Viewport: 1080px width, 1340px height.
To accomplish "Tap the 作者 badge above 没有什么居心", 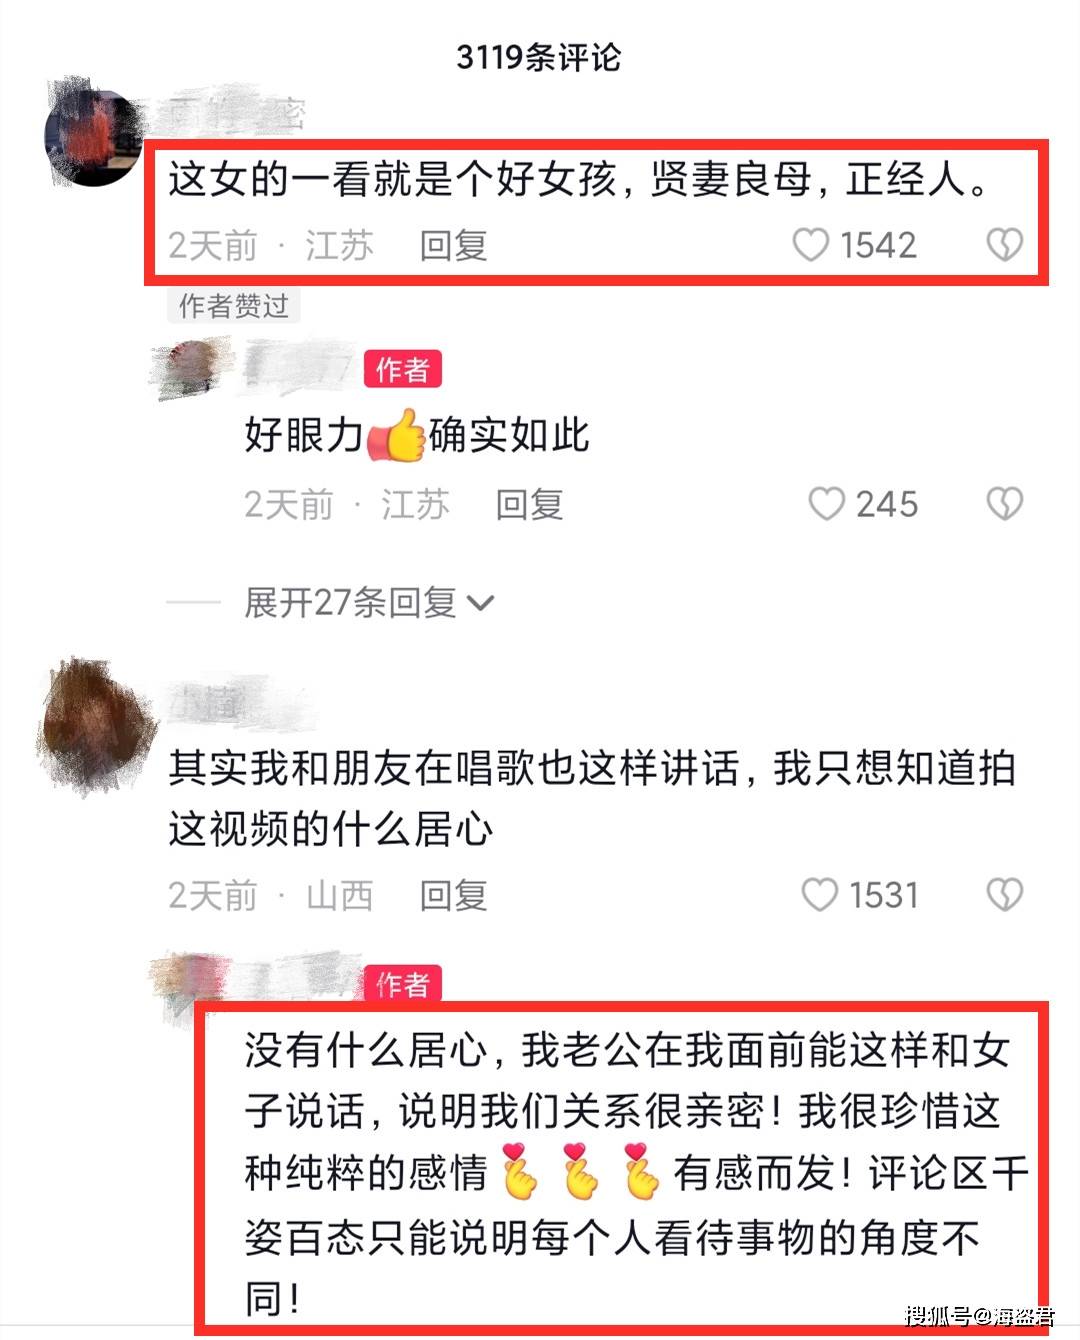I will coord(403,984).
